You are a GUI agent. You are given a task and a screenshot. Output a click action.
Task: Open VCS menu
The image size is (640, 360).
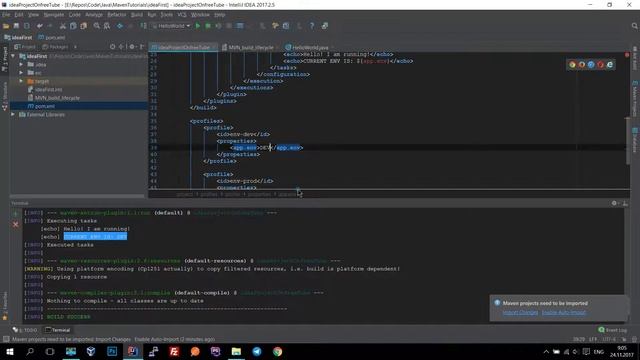click(182, 15)
